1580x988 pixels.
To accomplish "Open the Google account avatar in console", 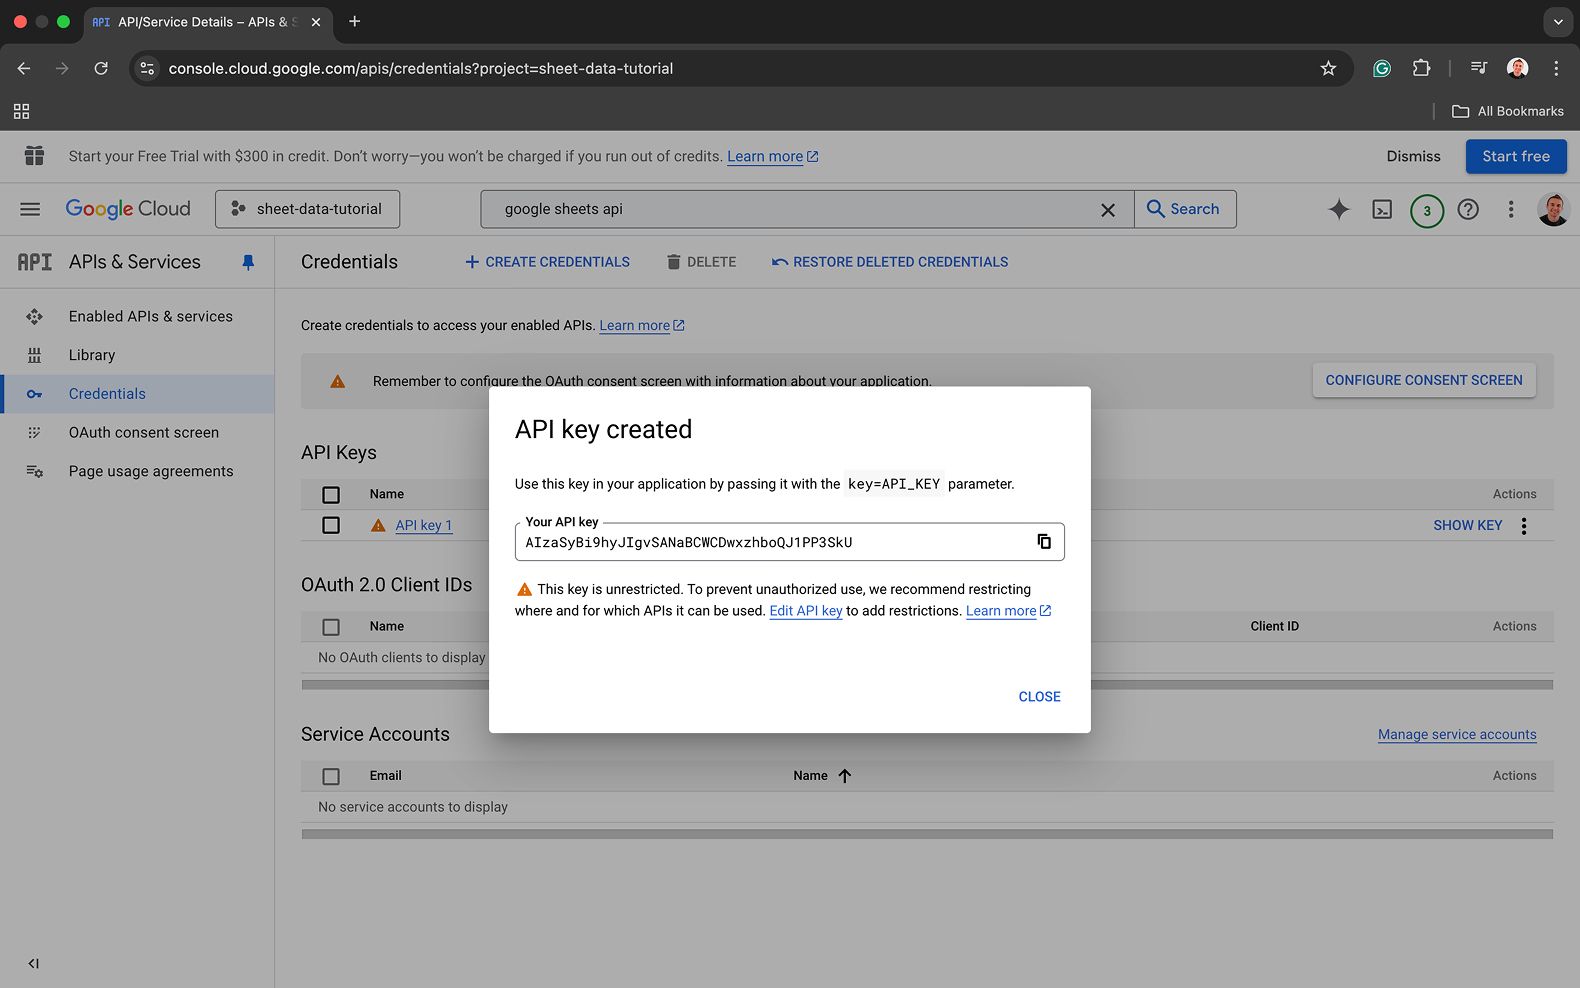I will point(1553,209).
